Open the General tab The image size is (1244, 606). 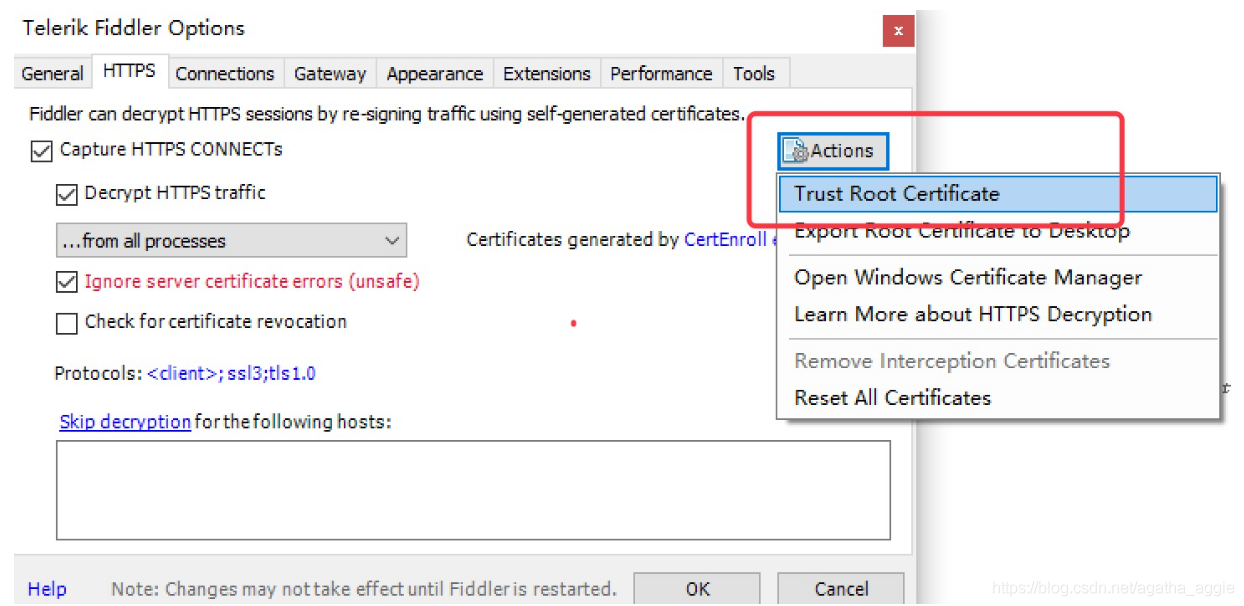[52, 73]
